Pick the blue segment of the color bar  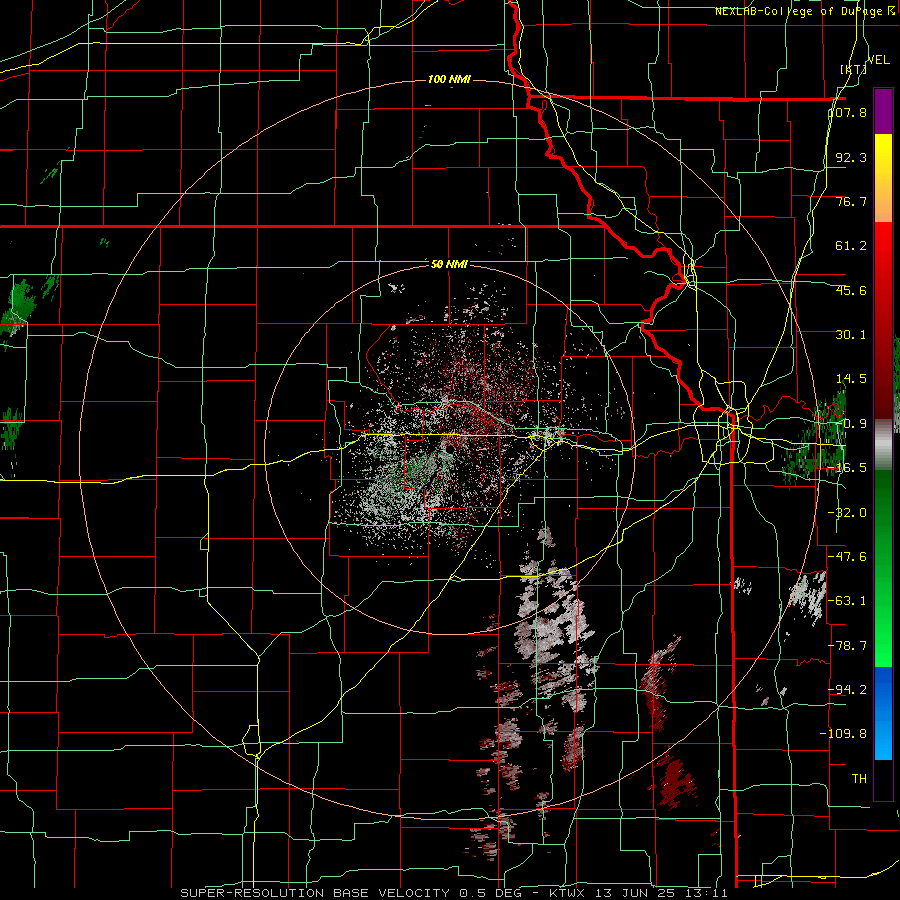[x=883, y=713]
